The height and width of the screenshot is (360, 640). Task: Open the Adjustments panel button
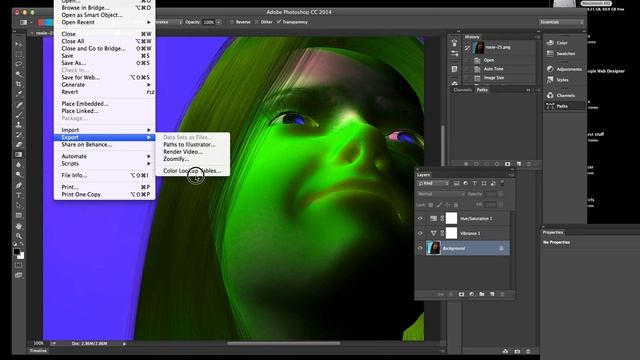pyautogui.click(x=565, y=69)
